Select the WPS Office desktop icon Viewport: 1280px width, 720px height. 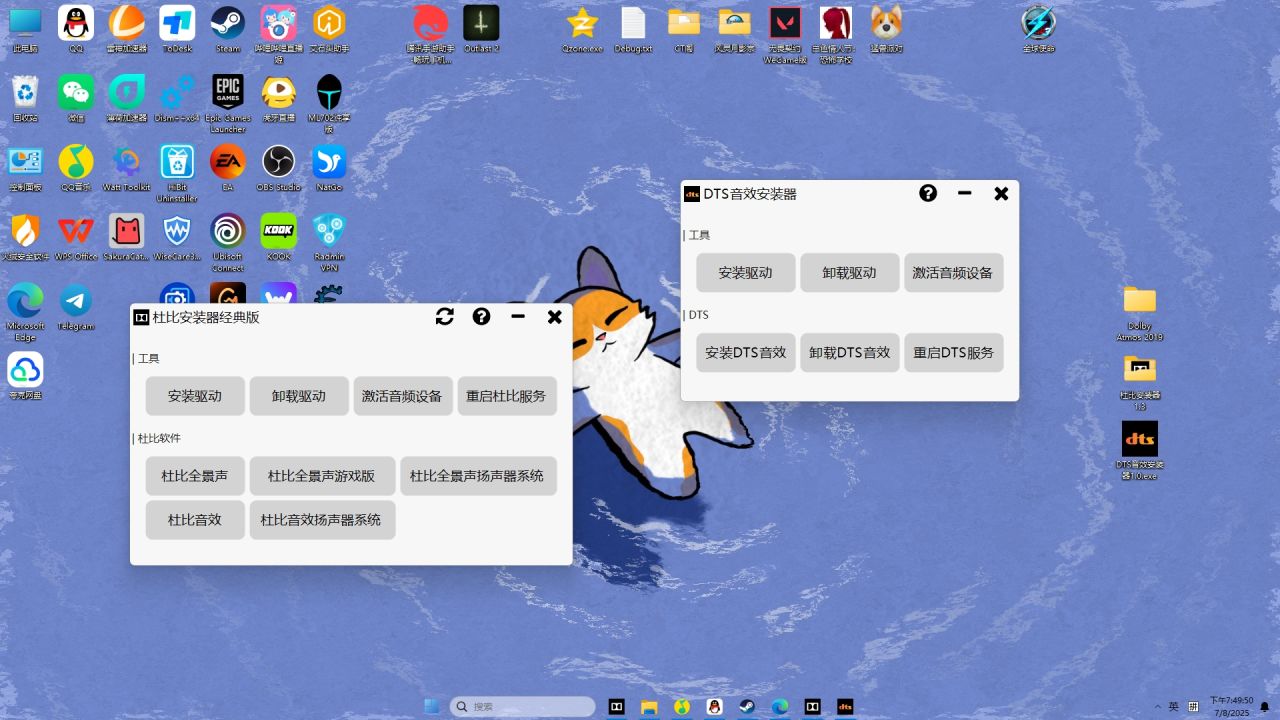[x=76, y=237]
